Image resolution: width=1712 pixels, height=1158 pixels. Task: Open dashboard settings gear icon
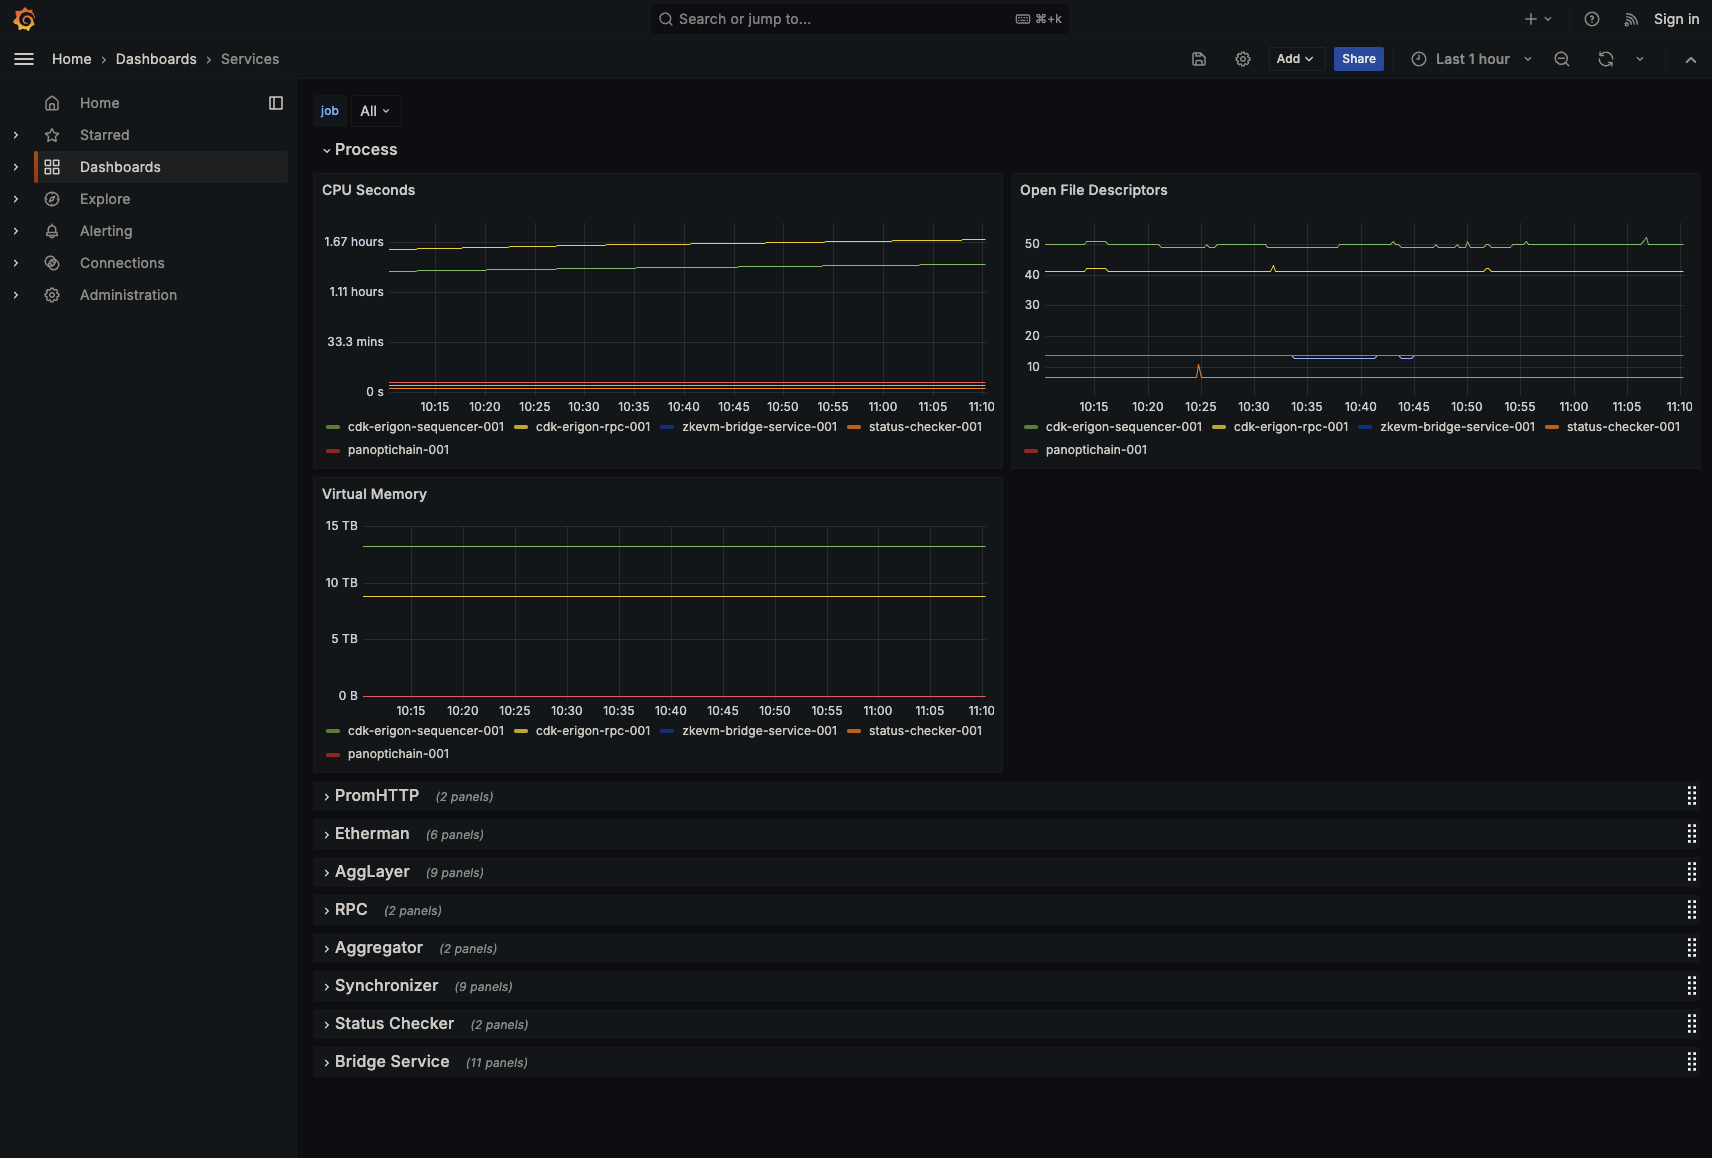1243,59
